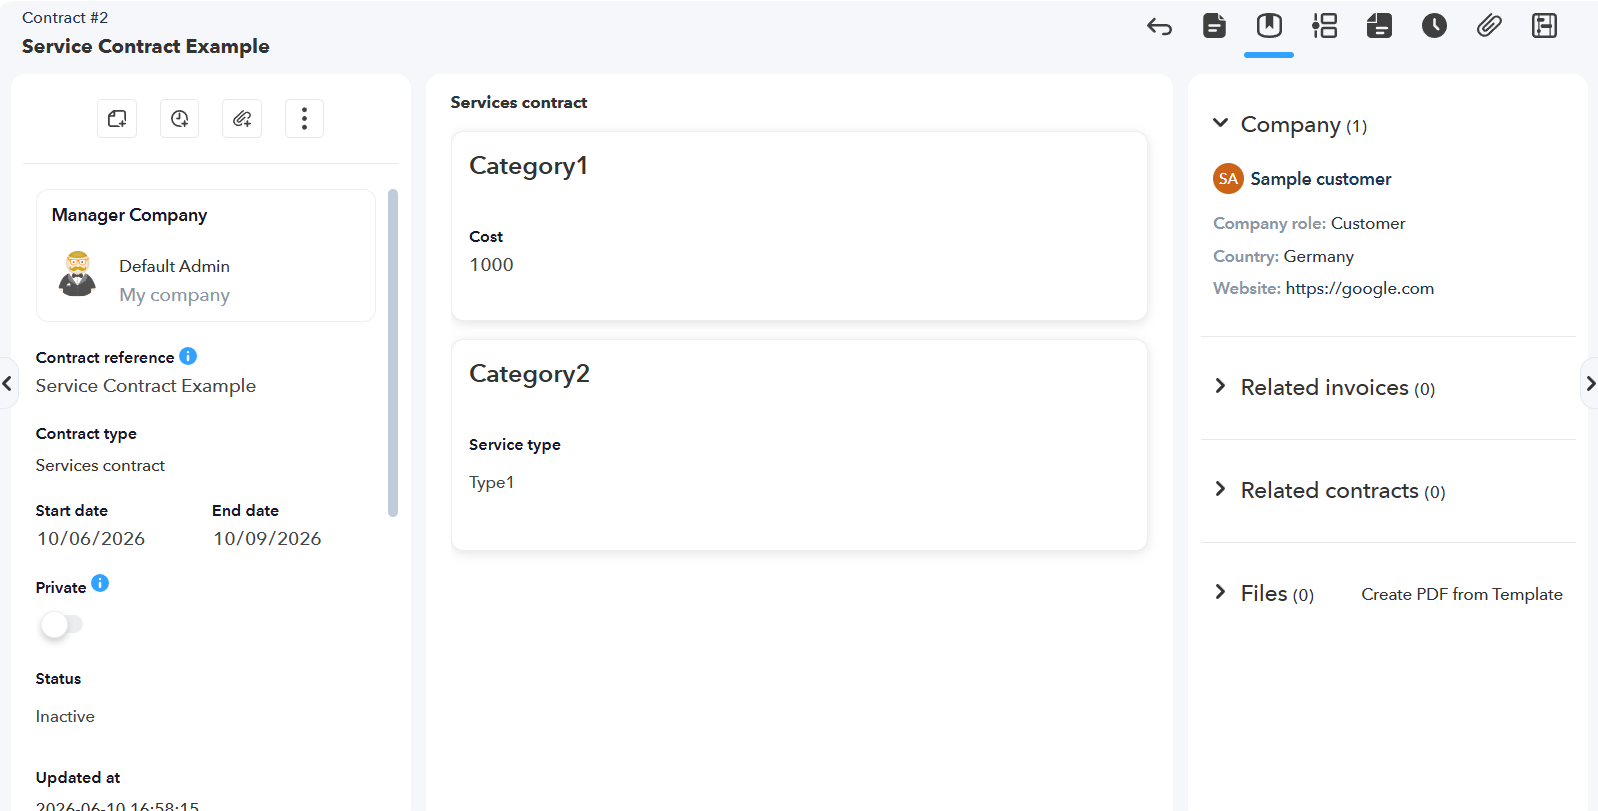This screenshot has width=1598, height=811.
Task: Select the active bookmark tab in top toolbar
Action: [x=1269, y=26]
